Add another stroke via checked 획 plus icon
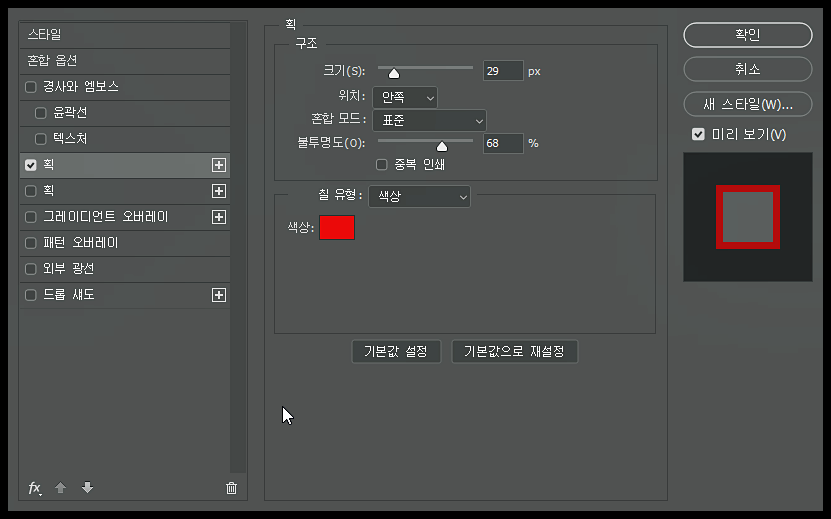Image resolution: width=831 pixels, height=519 pixels. (219, 165)
